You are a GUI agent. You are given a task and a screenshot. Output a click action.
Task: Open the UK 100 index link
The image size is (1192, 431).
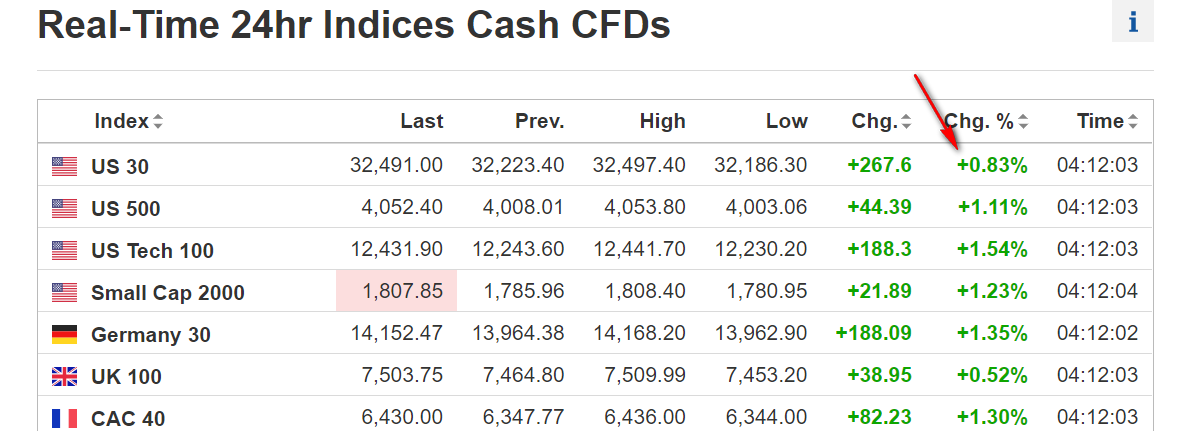126,377
